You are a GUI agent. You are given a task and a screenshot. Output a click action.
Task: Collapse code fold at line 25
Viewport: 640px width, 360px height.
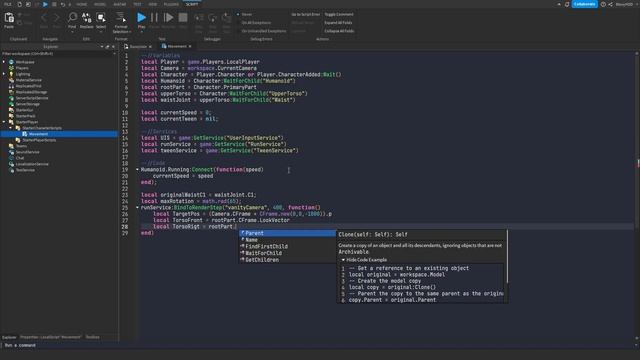[138, 207]
